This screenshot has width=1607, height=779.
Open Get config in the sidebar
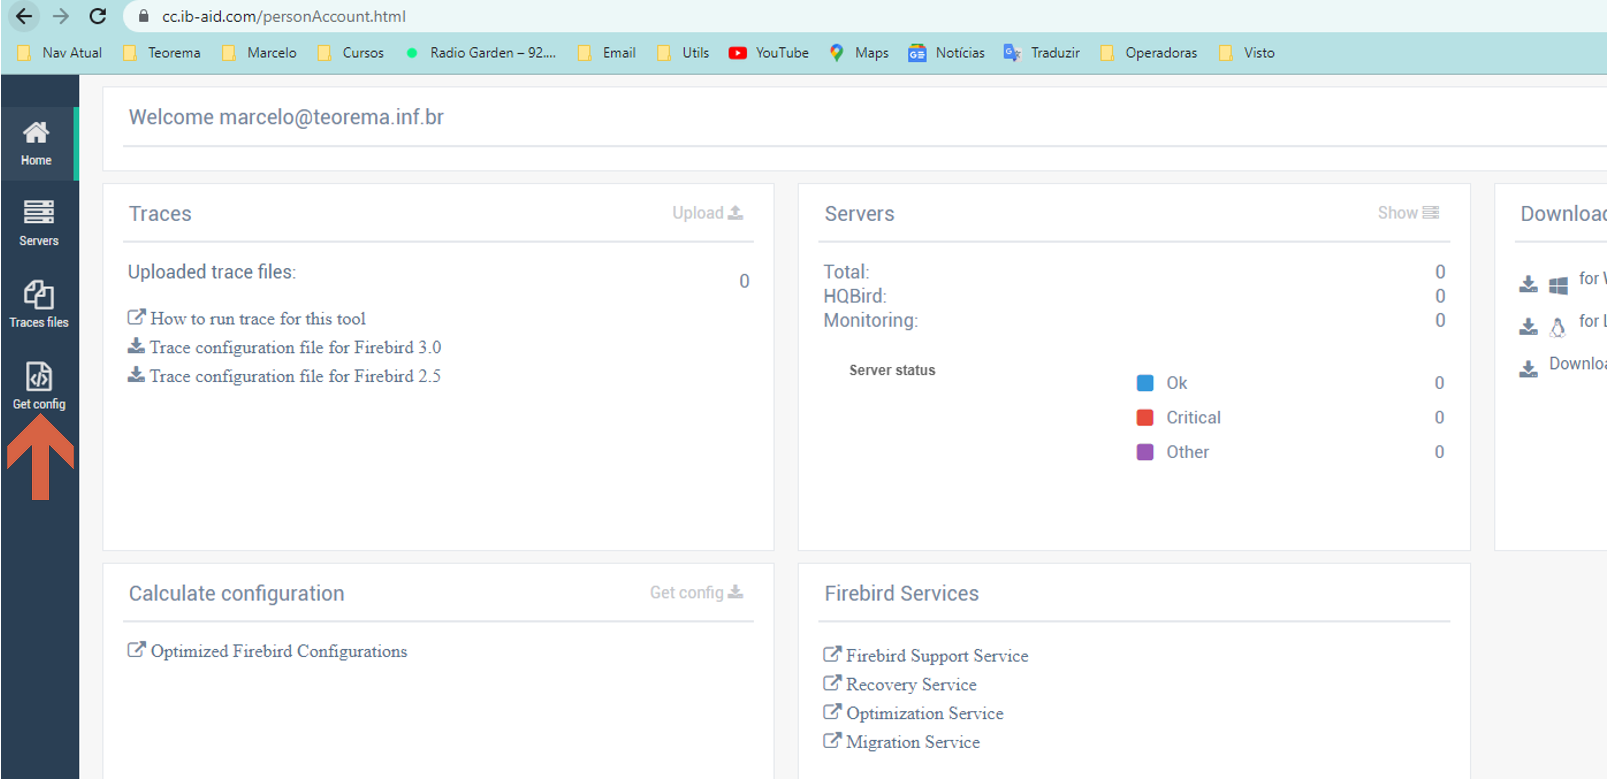coord(39,386)
